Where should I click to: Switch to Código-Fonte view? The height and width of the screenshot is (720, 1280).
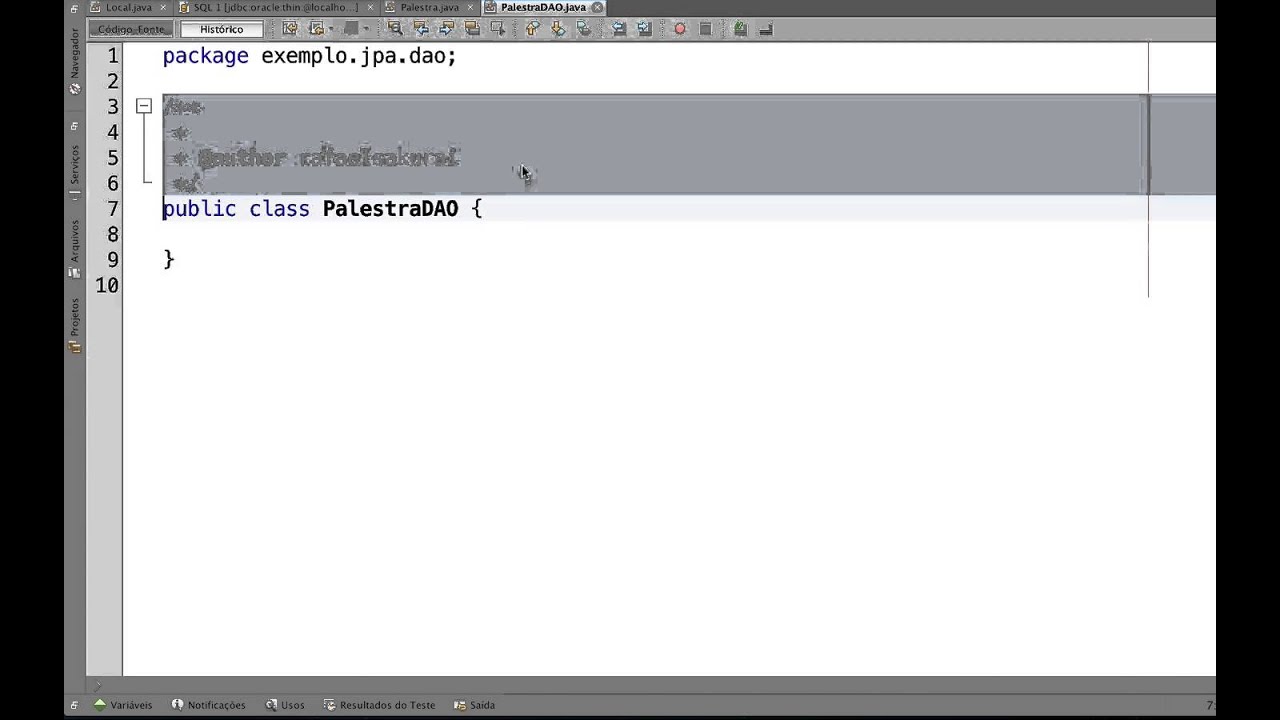click(132, 29)
